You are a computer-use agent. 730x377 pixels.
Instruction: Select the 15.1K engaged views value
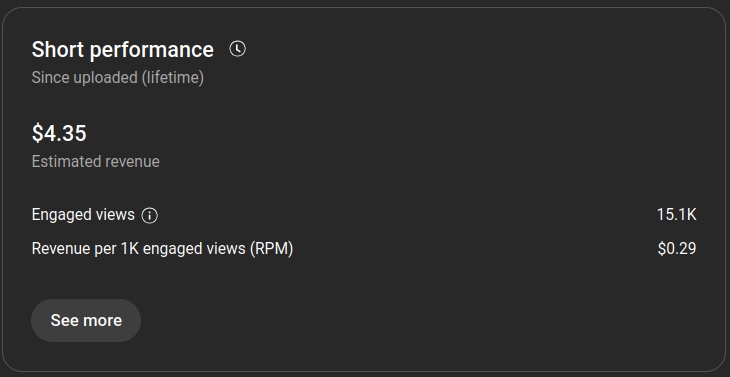676,215
